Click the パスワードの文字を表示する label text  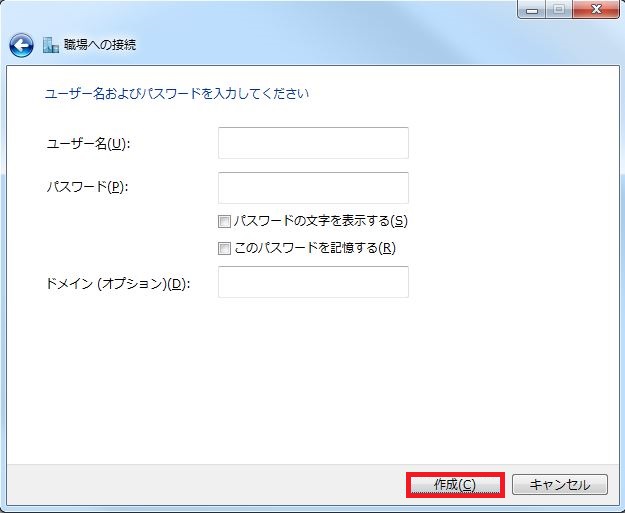319,222
